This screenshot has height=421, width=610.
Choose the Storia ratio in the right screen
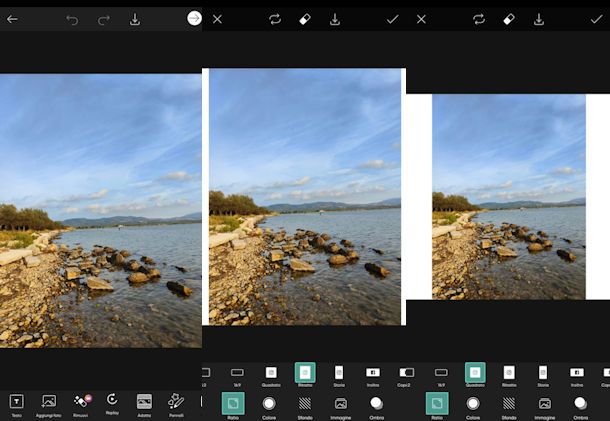[x=543, y=375]
